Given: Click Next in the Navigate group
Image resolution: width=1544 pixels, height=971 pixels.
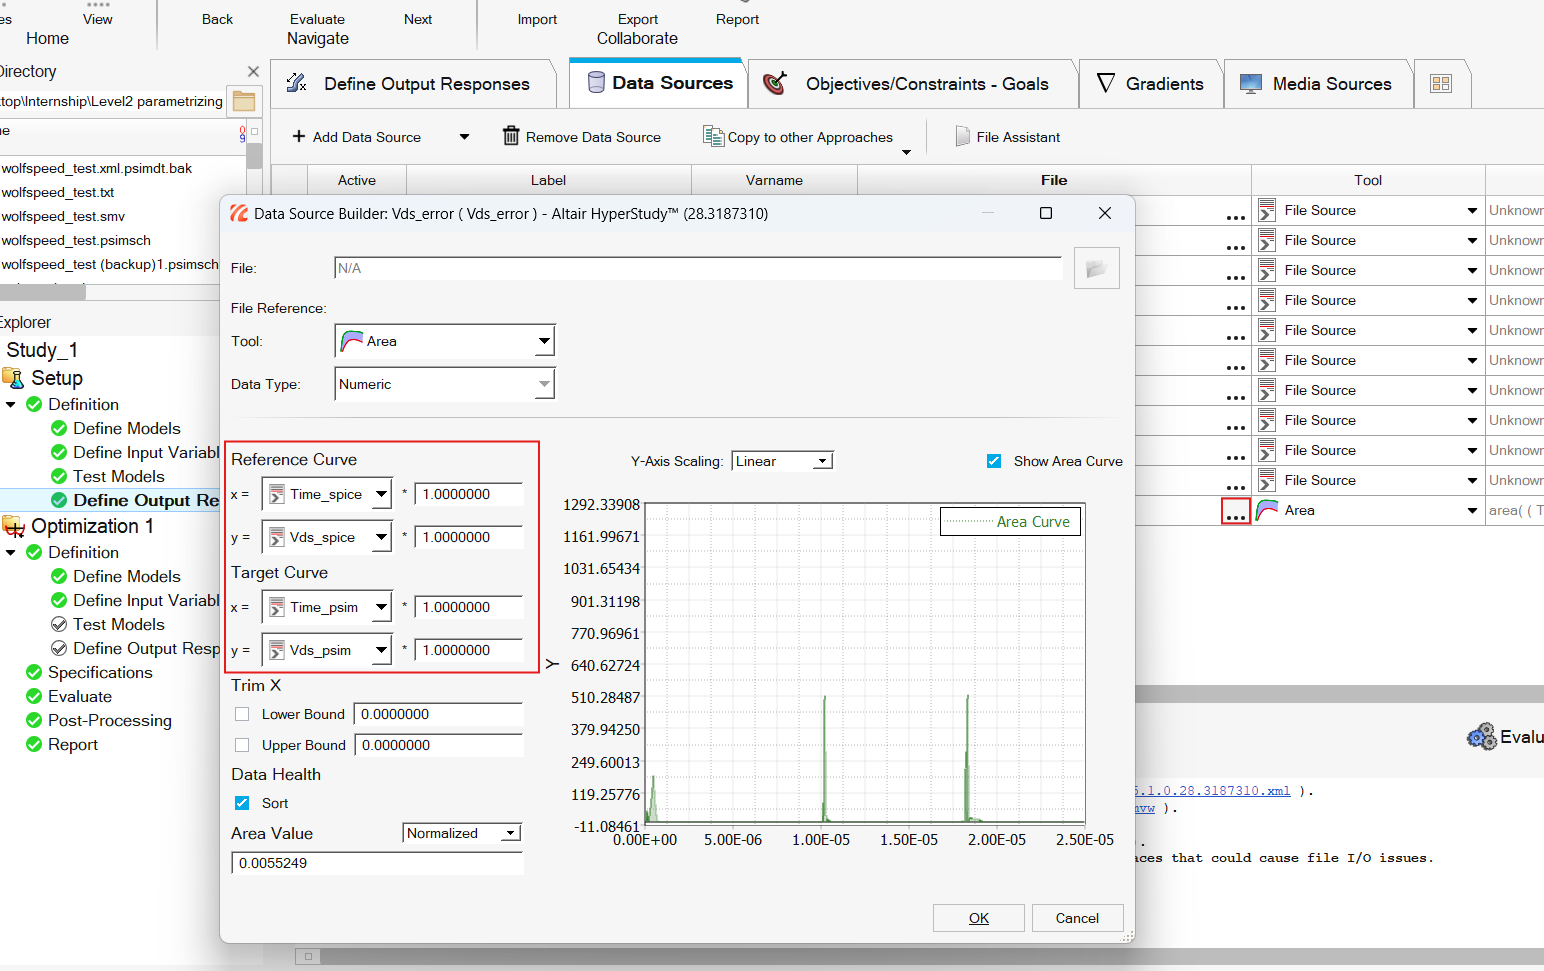Looking at the screenshot, I should pos(418,19).
